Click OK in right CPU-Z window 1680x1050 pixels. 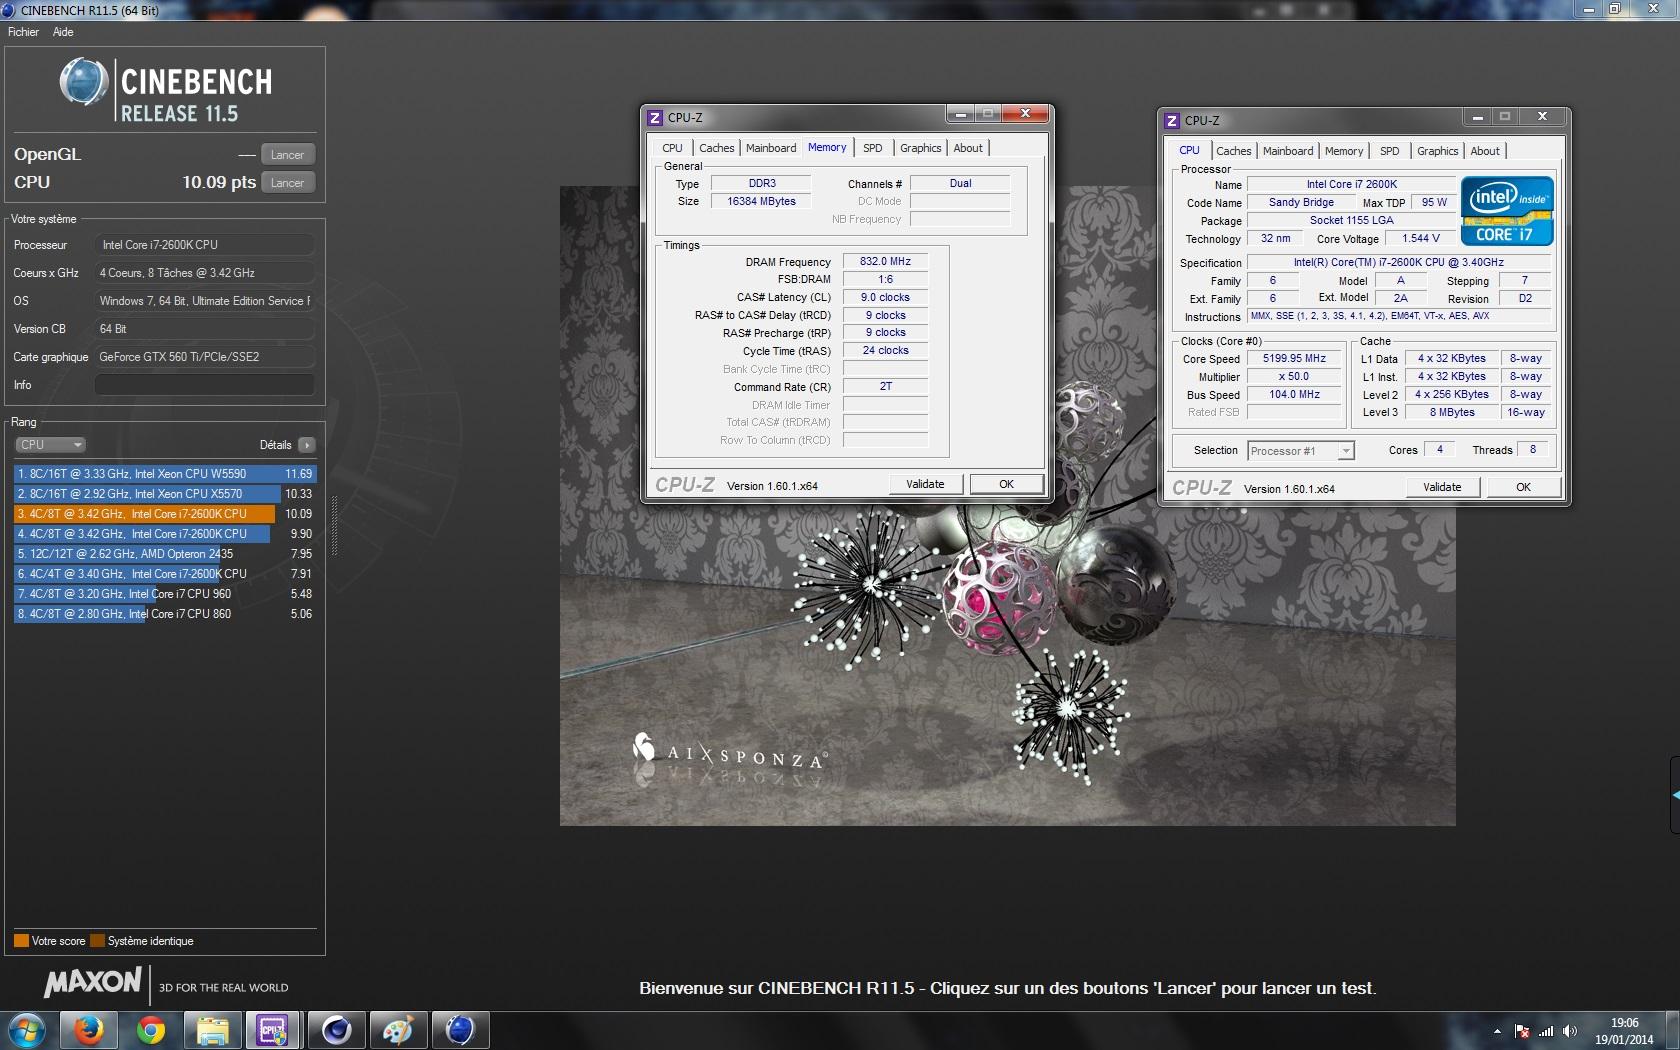1524,487
